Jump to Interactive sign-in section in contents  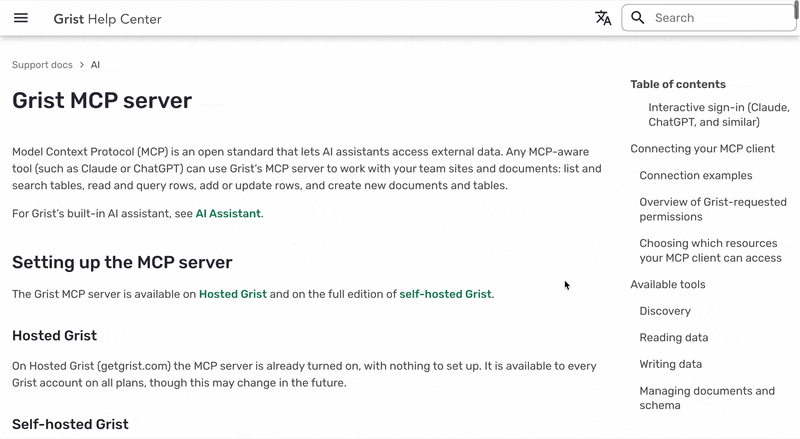click(x=719, y=115)
